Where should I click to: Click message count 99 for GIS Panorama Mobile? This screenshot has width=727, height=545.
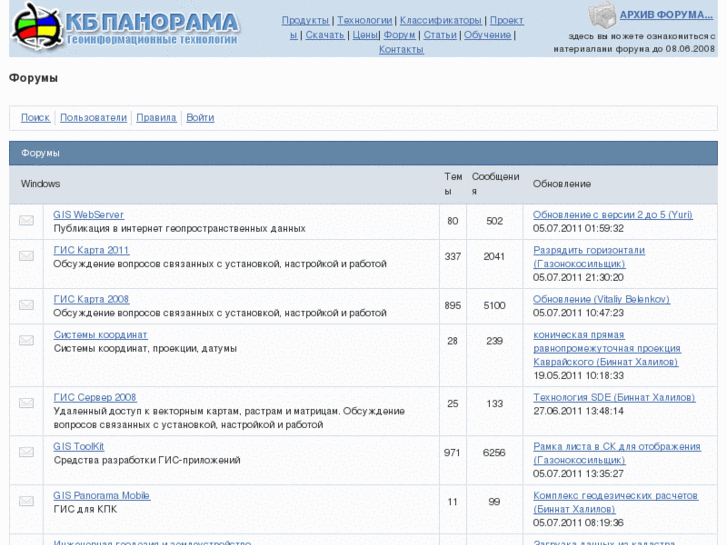click(x=494, y=501)
